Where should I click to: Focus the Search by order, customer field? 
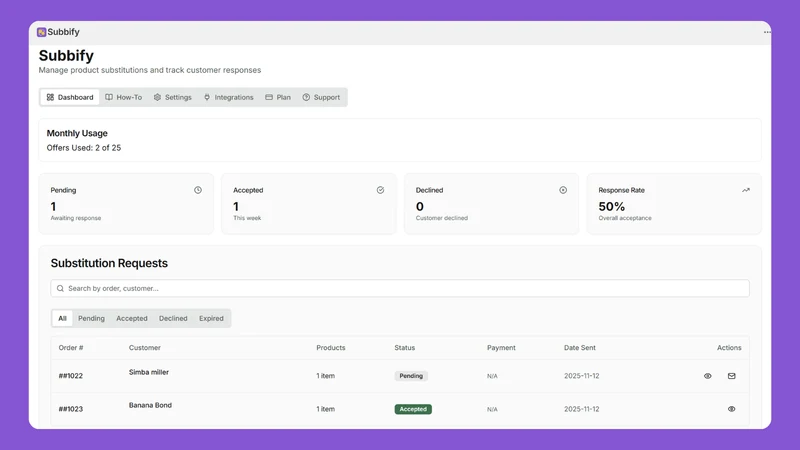pyautogui.click(x=400, y=288)
